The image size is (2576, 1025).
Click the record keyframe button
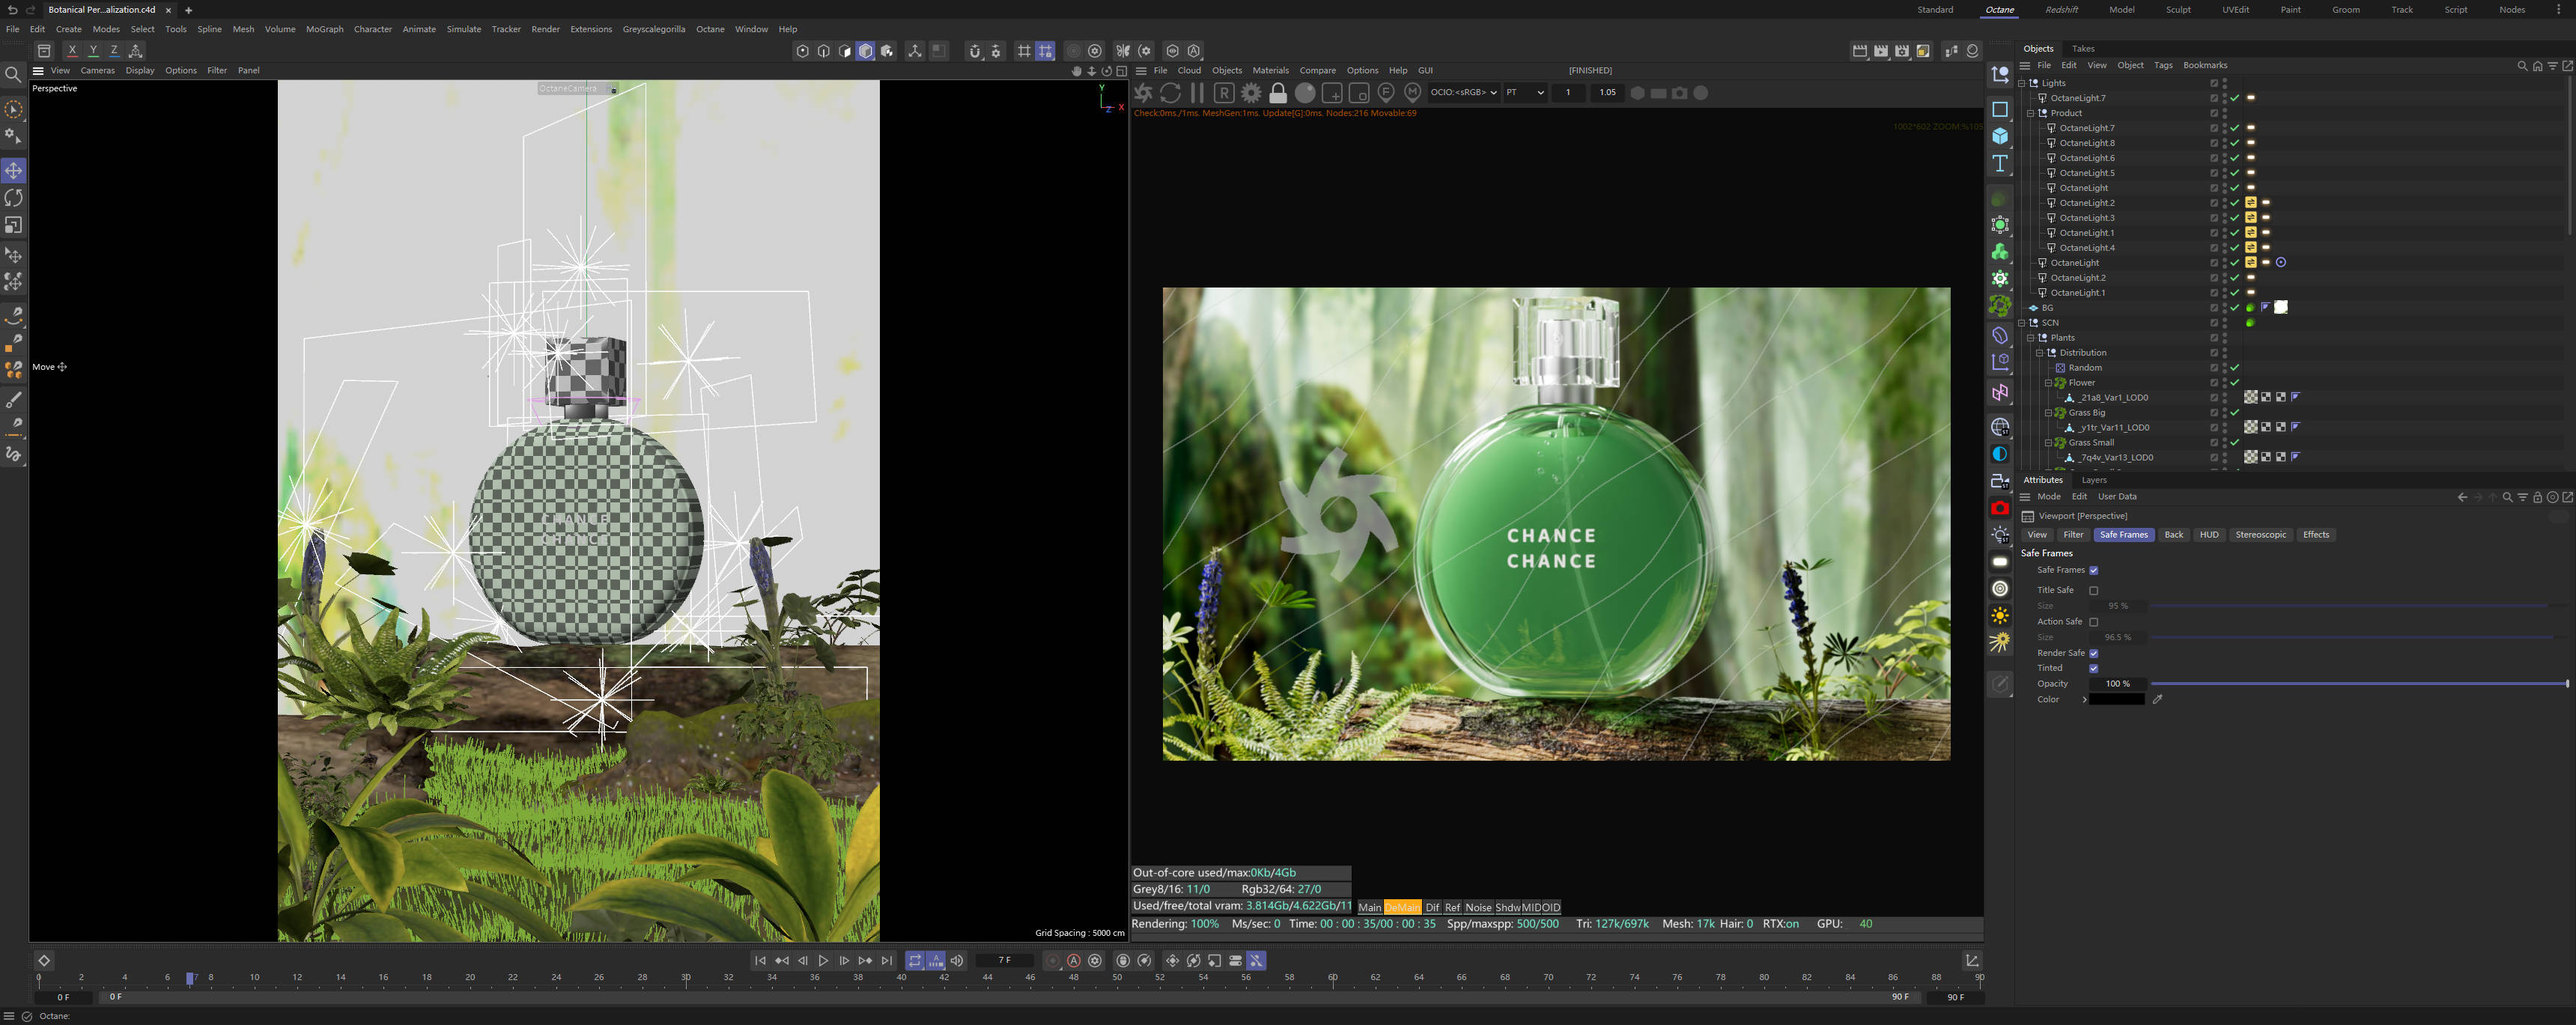coord(1052,961)
